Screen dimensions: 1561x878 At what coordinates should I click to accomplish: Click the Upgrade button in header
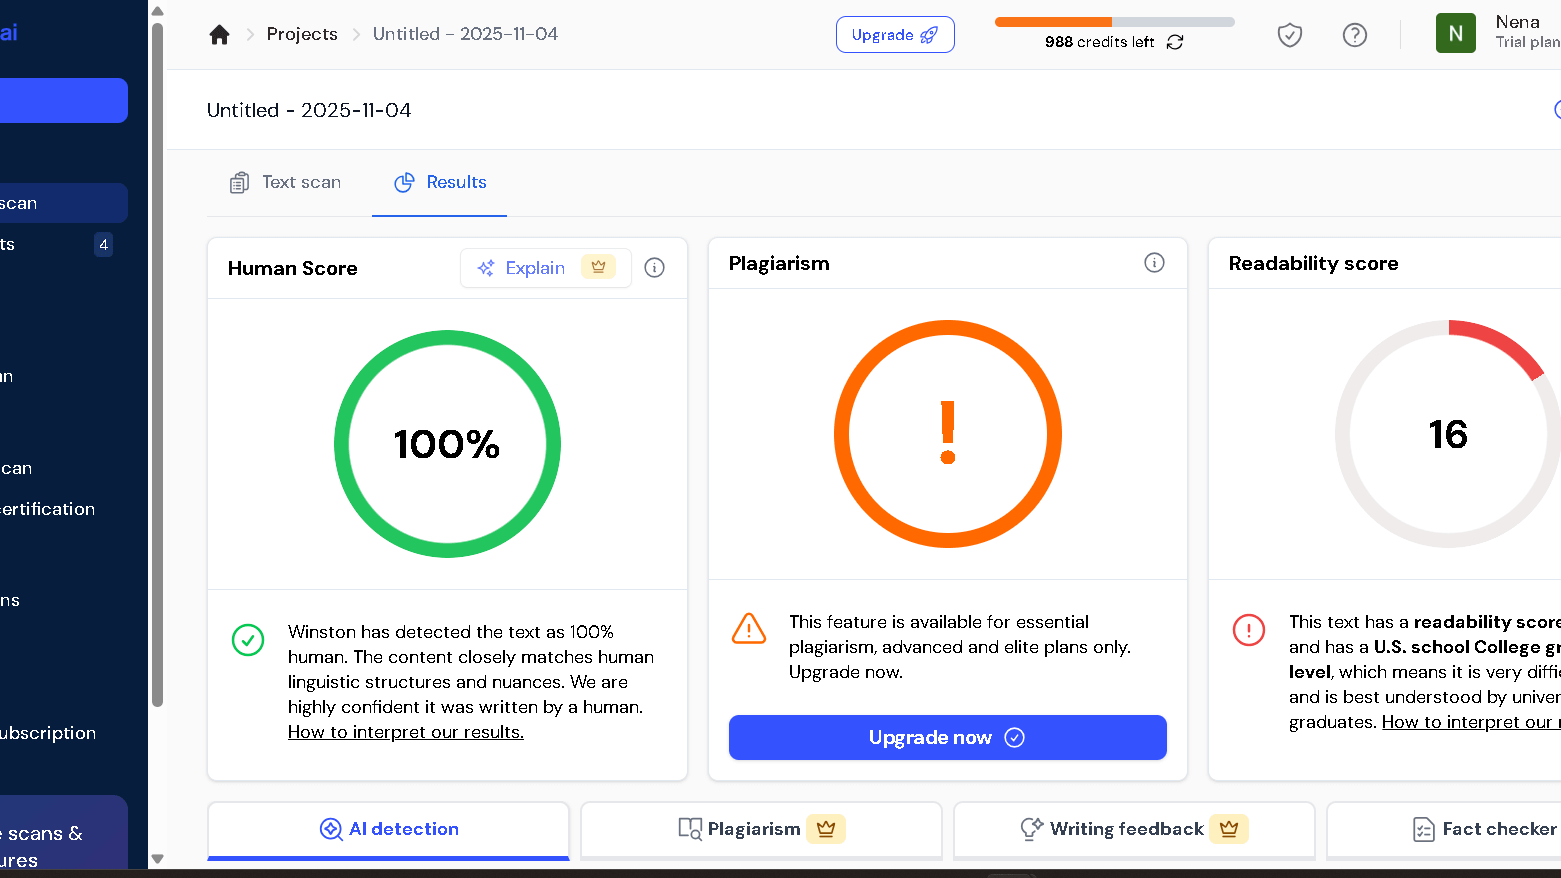[x=895, y=35]
